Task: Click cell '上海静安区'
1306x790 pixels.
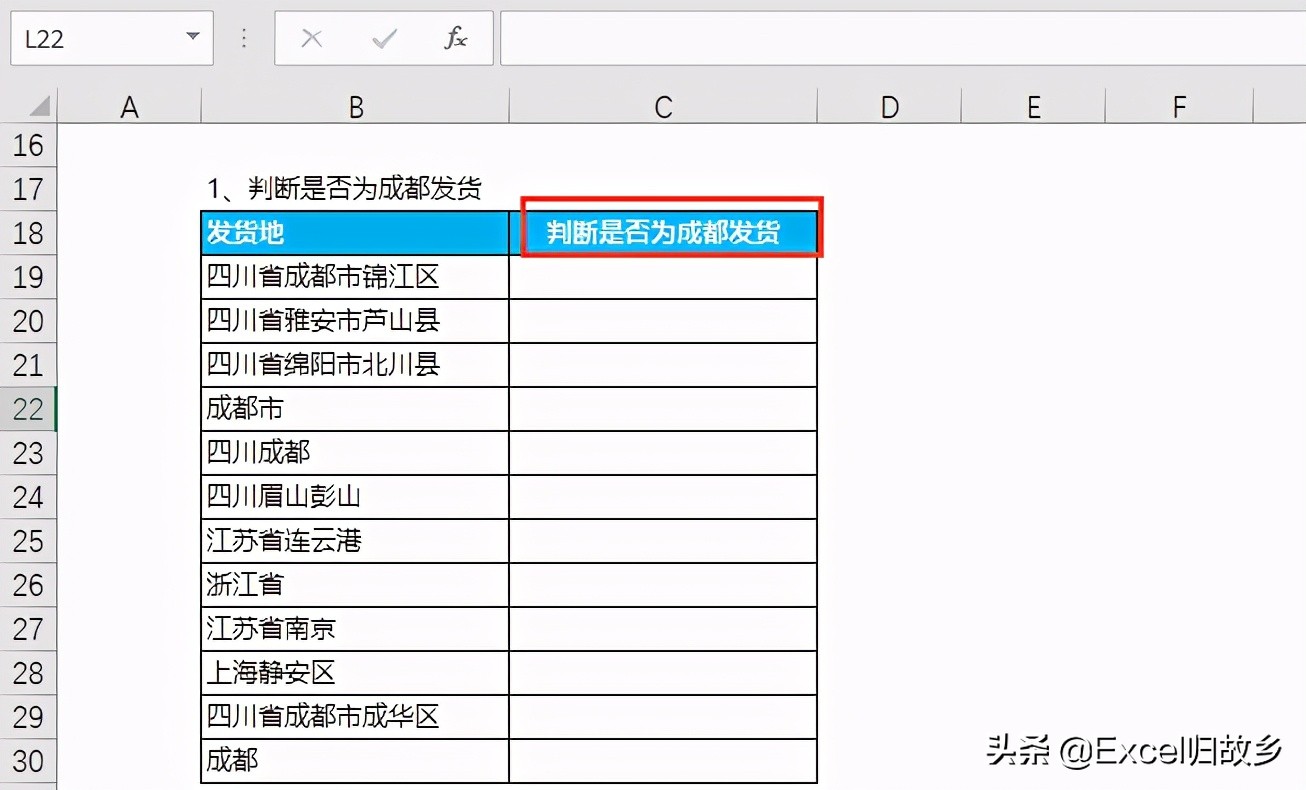Action: 355,673
